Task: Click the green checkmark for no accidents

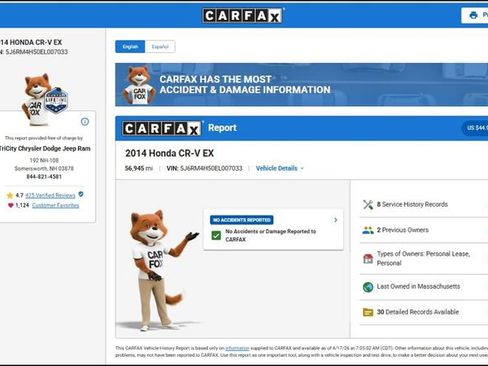Action: coord(216,236)
